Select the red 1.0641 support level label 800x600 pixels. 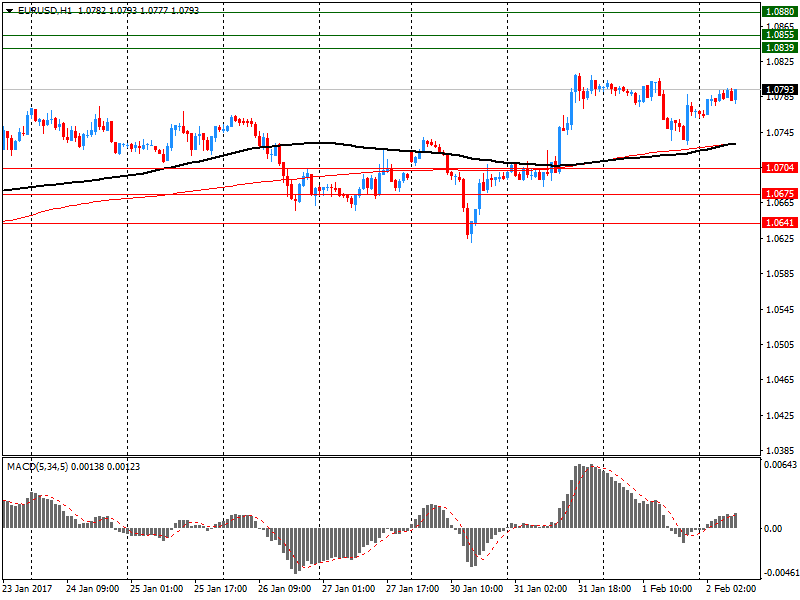click(x=780, y=222)
